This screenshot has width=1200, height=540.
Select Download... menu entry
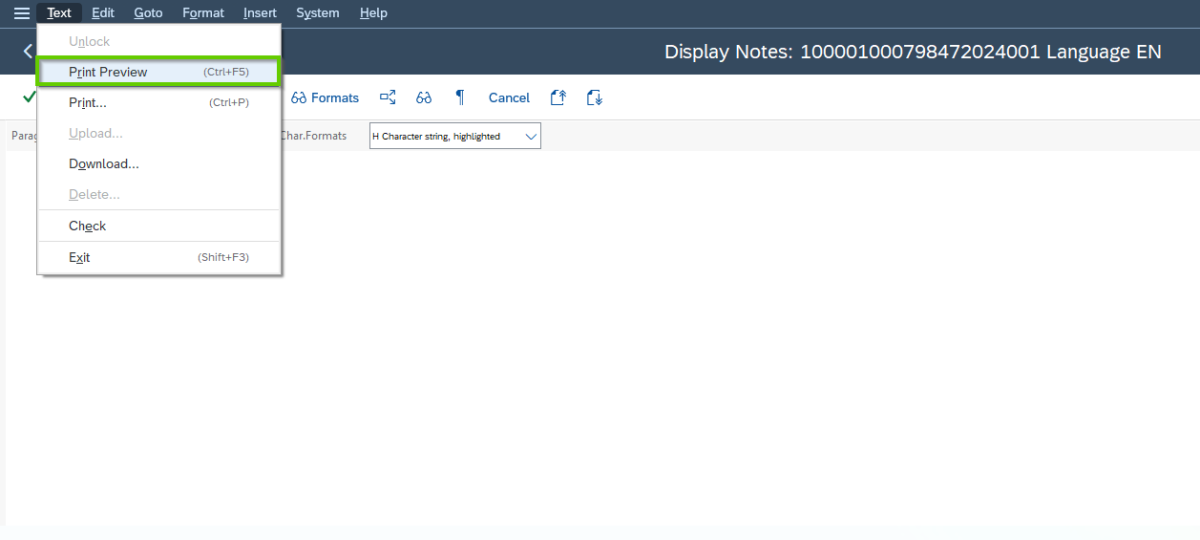click(104, 164)
